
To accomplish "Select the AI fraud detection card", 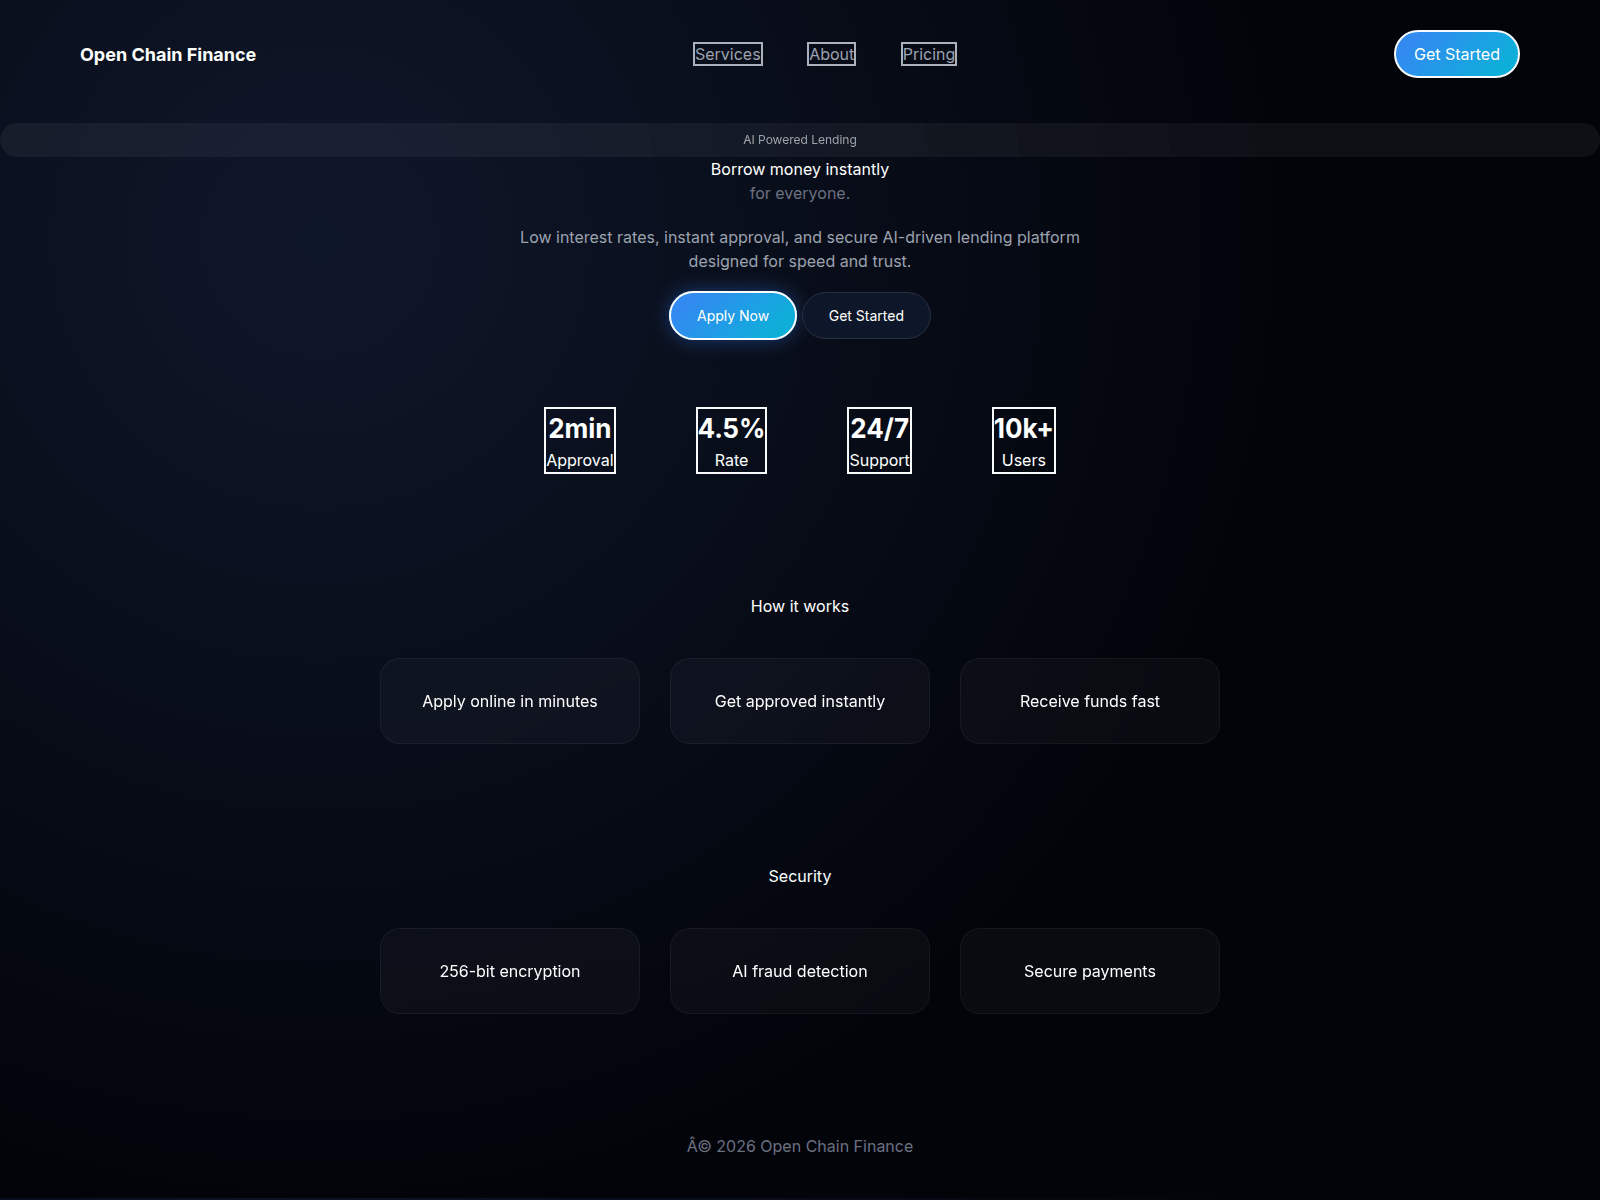I will tap(800, 971).
